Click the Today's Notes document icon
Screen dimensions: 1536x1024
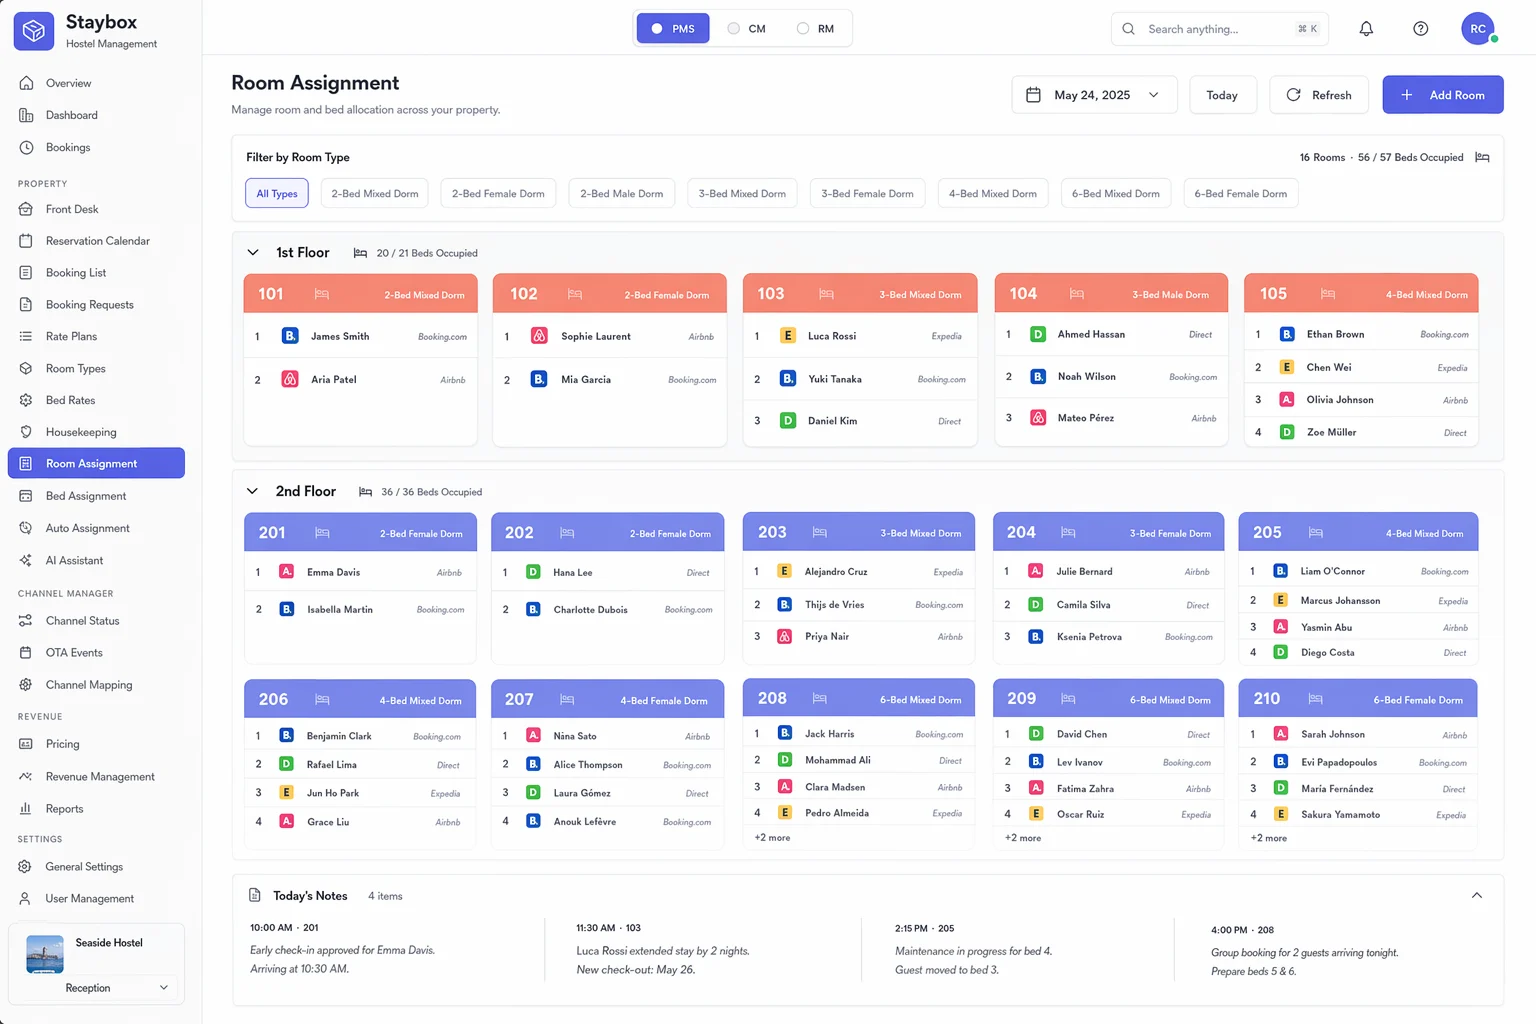(255, 896)
